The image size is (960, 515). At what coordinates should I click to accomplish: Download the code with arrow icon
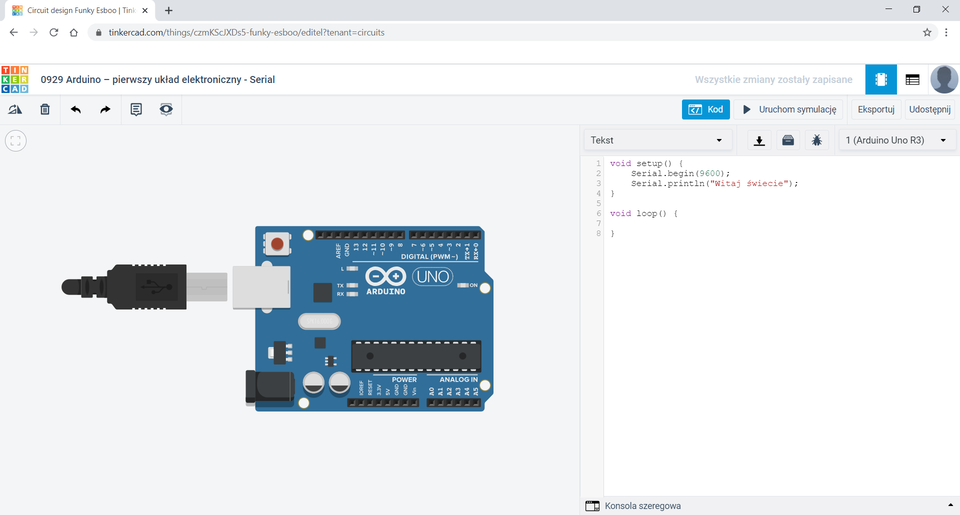[x=759, y=141]
